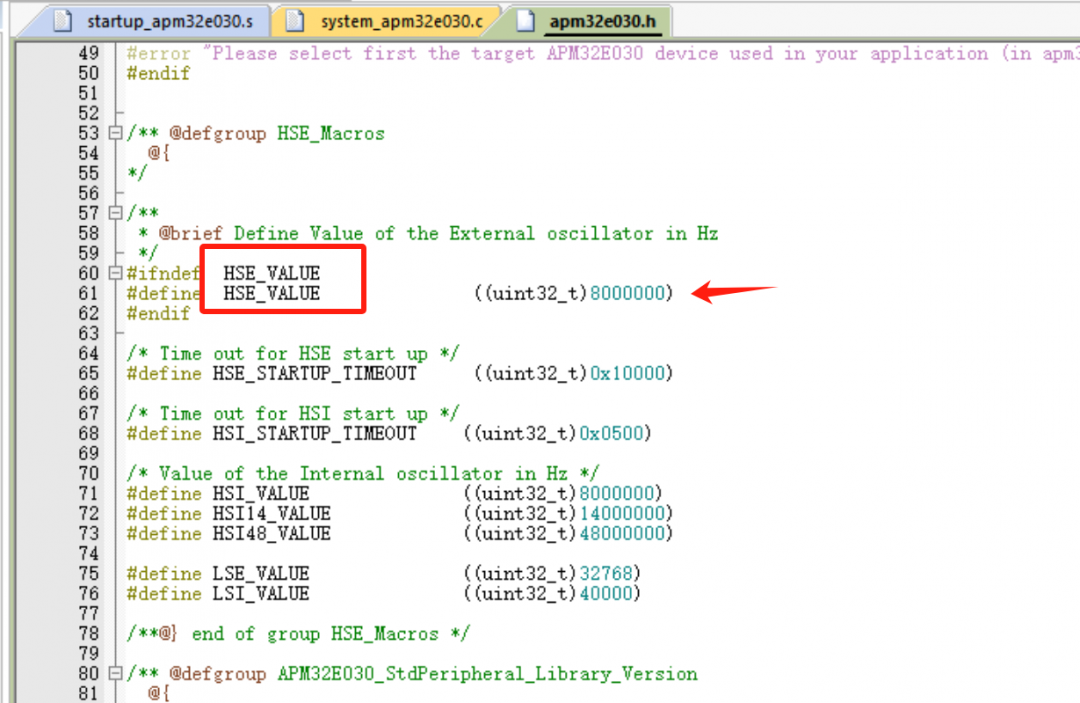Collapse the HSE_Macros defgroup comment fold
The width and height of the screenshot is (1080, 703).
[x=117, y=134]
